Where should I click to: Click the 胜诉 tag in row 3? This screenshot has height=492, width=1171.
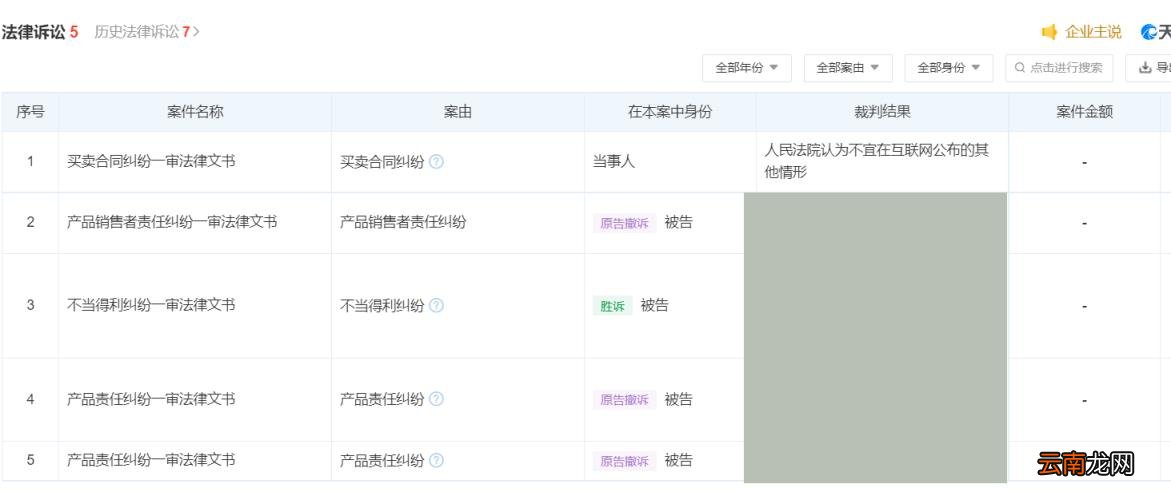tap(612, 306)
